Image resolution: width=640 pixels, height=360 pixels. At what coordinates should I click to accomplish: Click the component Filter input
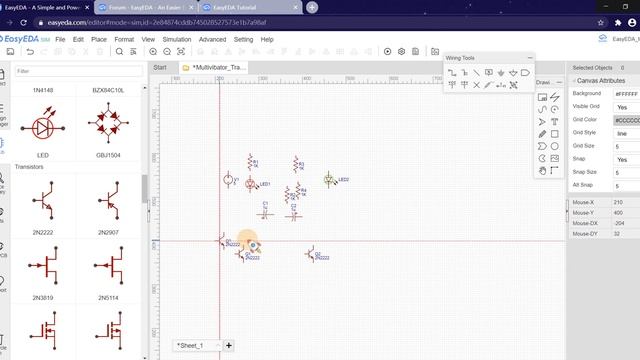[x=79, y=71]
